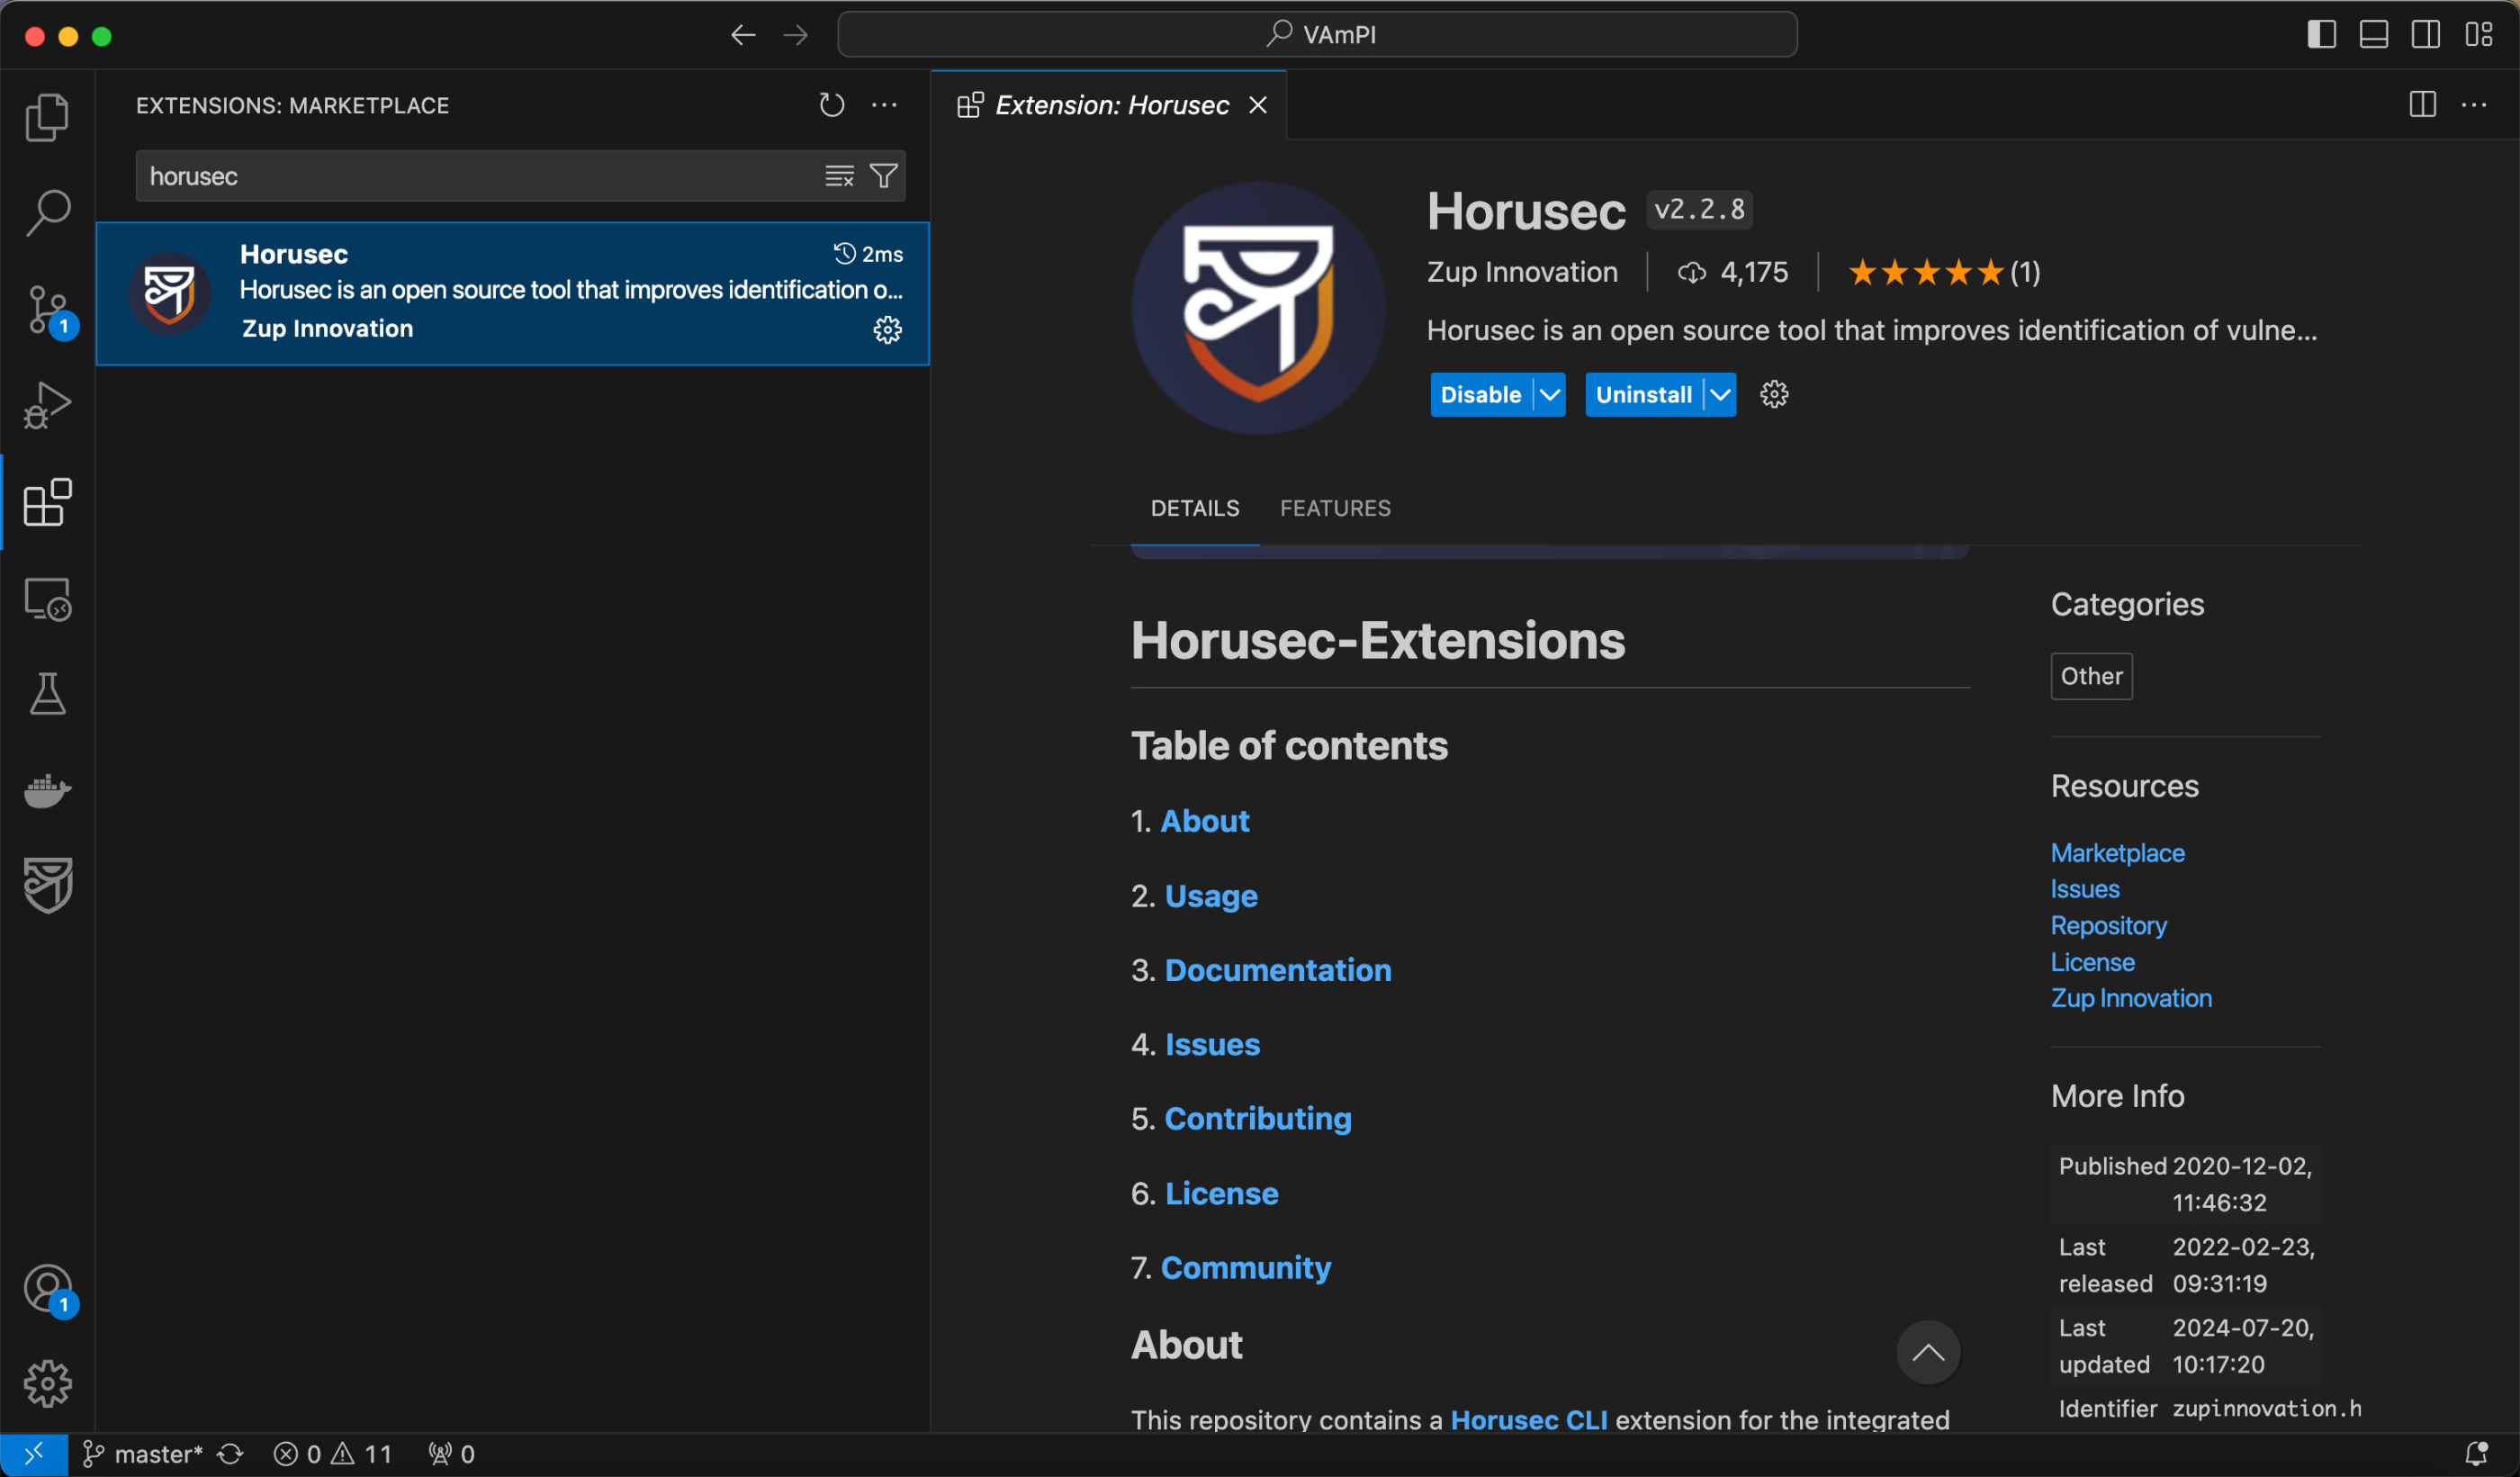Screen dimensions: 2520x1477
Task: Jump to Community in table of contents
Action: click(x=1245, y=1268)
